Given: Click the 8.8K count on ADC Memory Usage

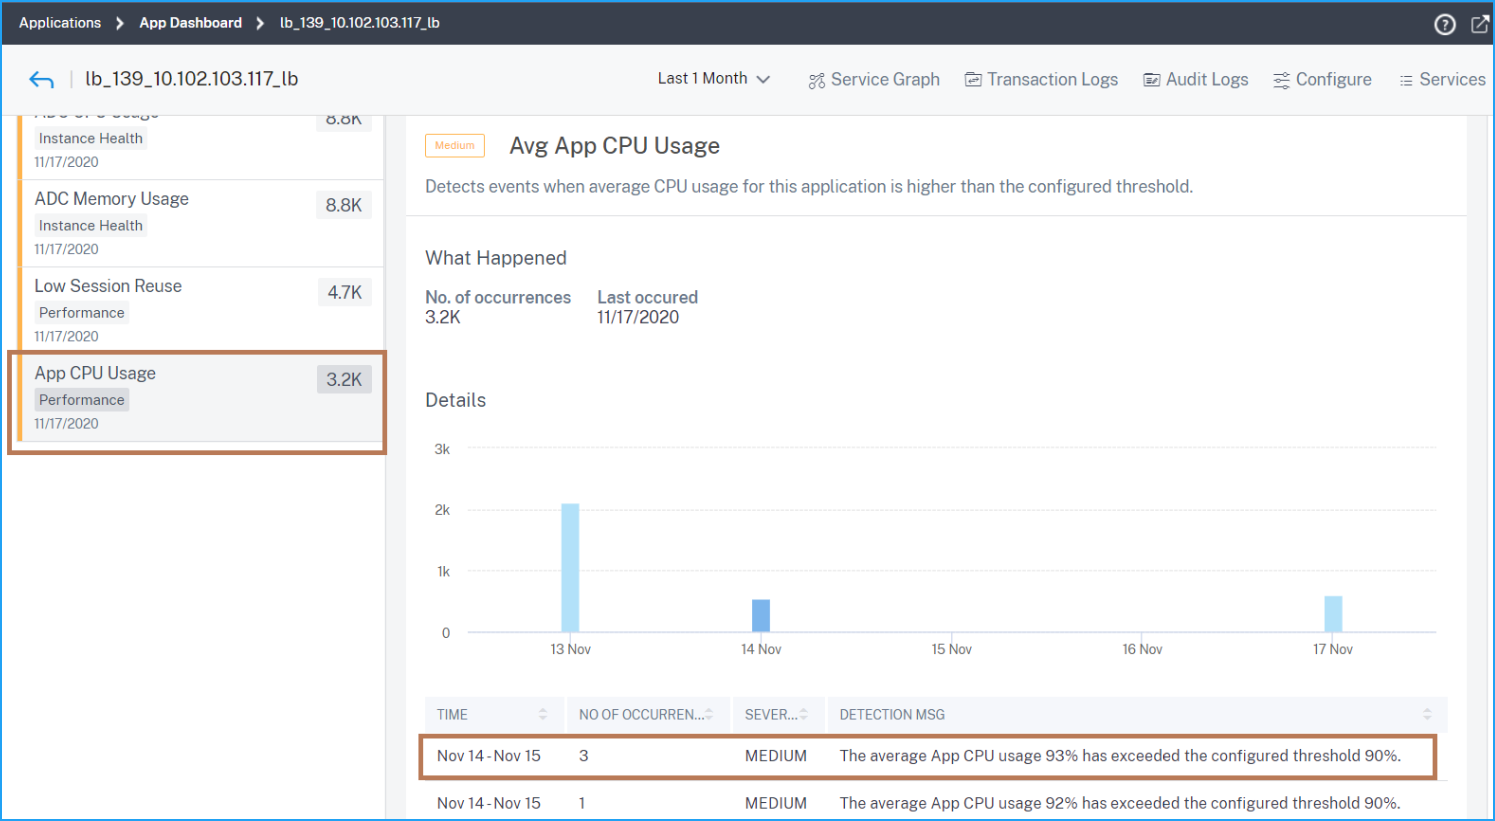Looking at the screenshot, I should (344, 205).
